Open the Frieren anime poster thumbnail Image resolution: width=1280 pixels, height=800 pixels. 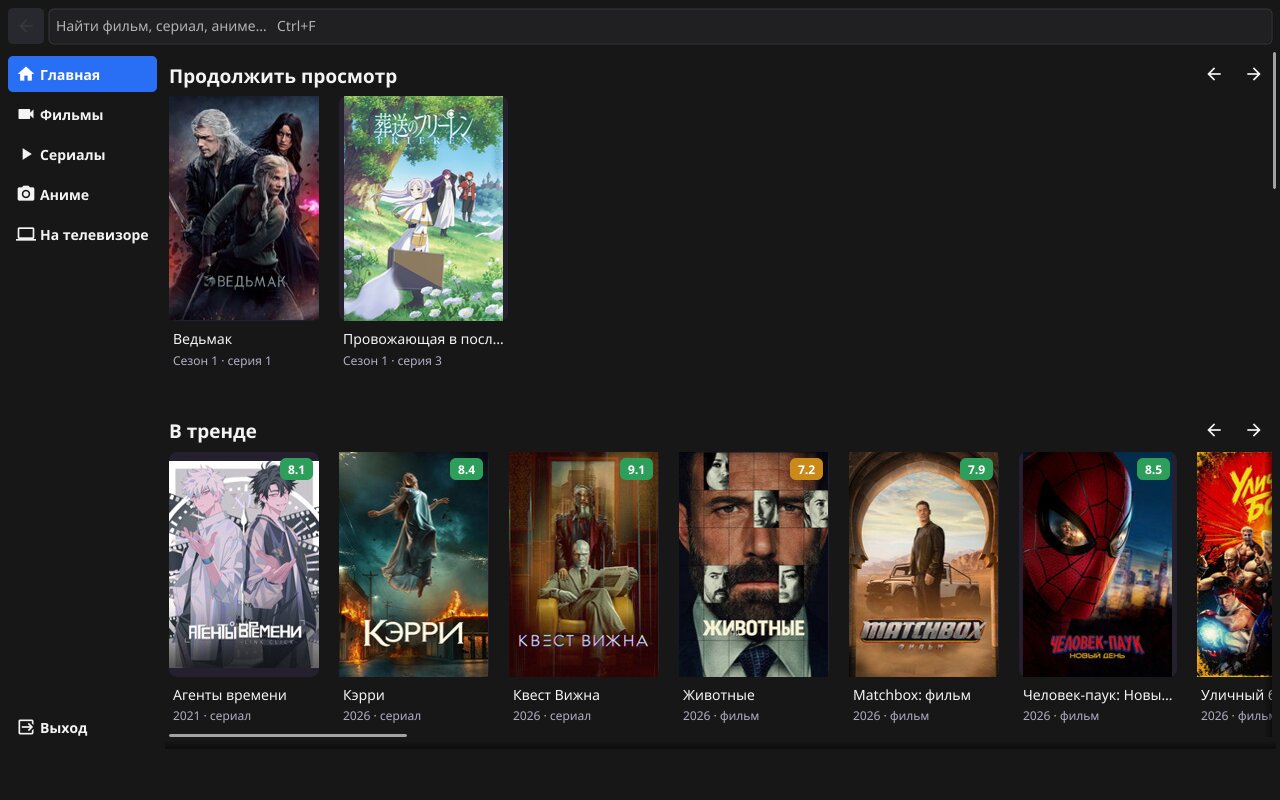[423, 208]
